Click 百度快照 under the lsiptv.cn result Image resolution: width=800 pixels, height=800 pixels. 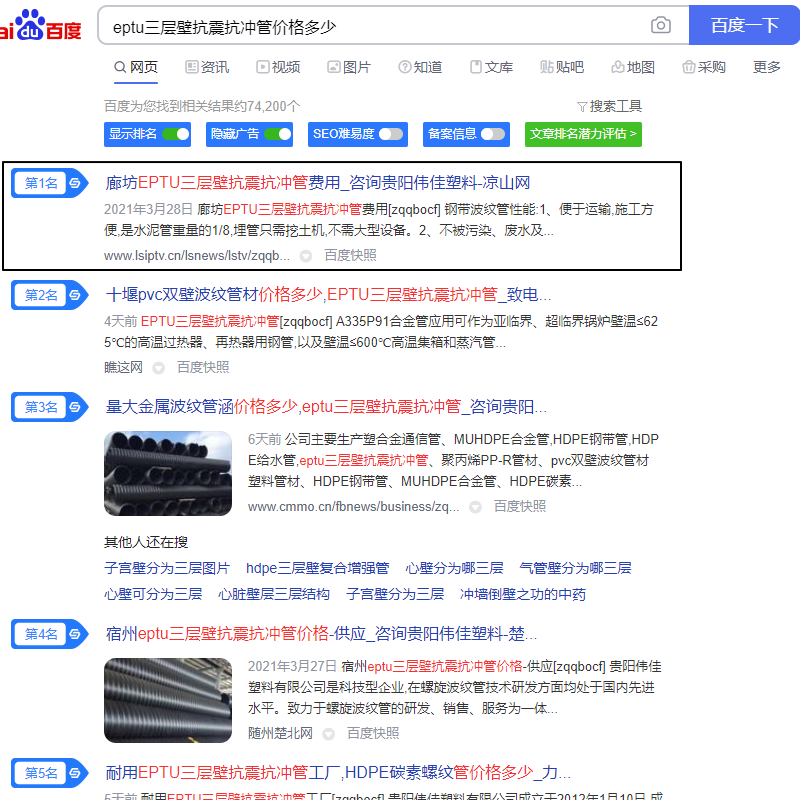pyautogui.click(x=350, y=255)
